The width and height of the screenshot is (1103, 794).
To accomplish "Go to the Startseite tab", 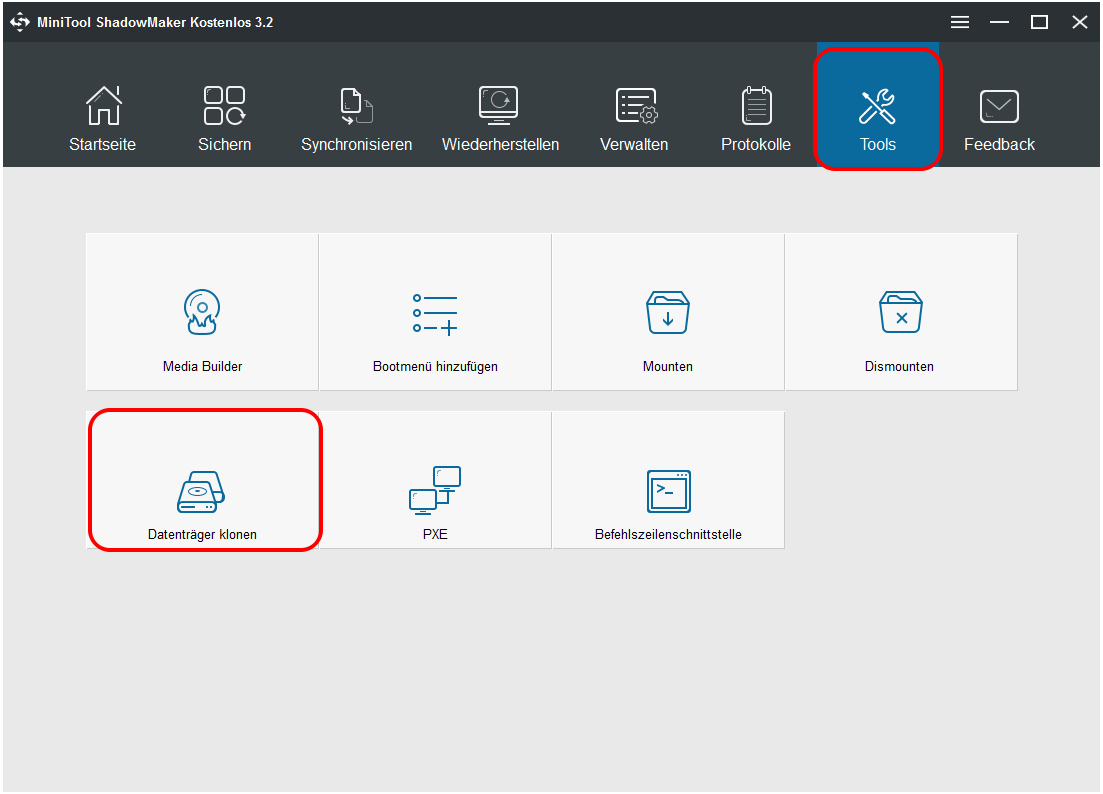I will (102, 118).
